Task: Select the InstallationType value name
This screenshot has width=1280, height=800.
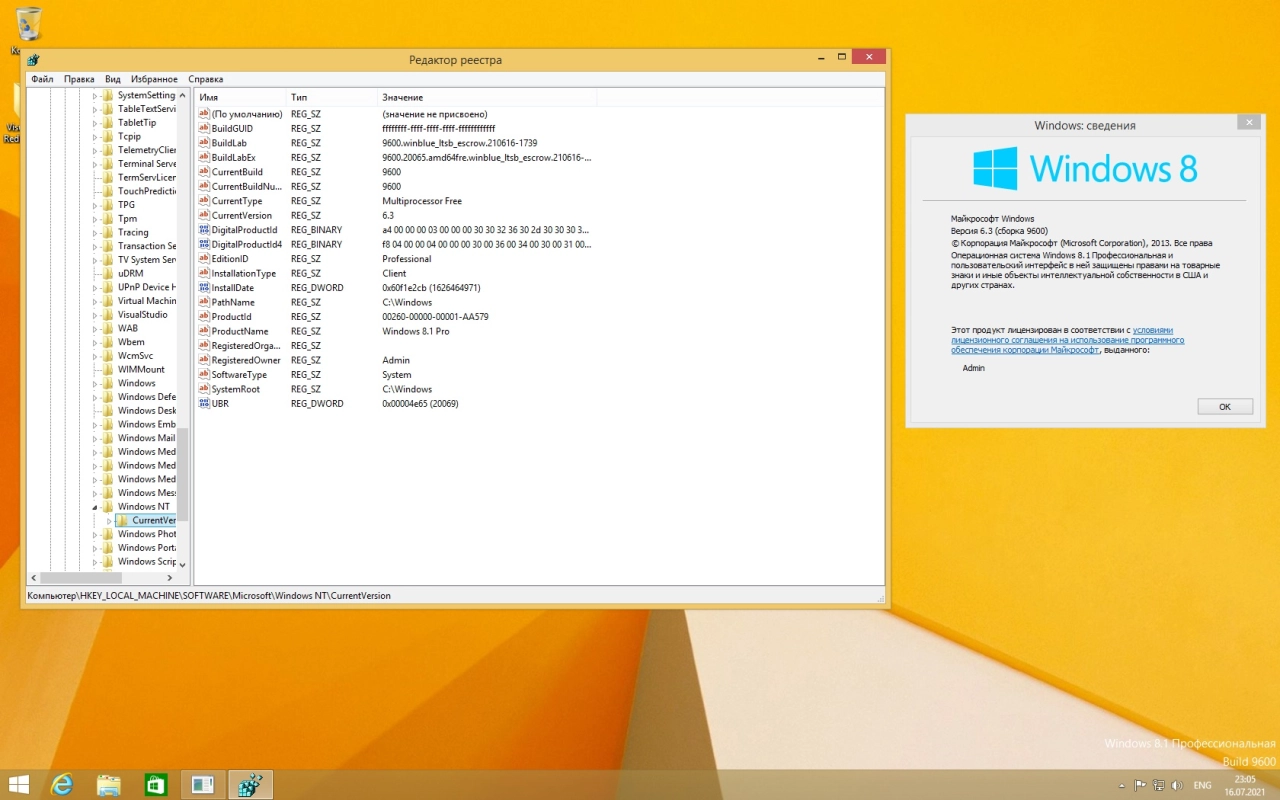Action: (243, 273)
